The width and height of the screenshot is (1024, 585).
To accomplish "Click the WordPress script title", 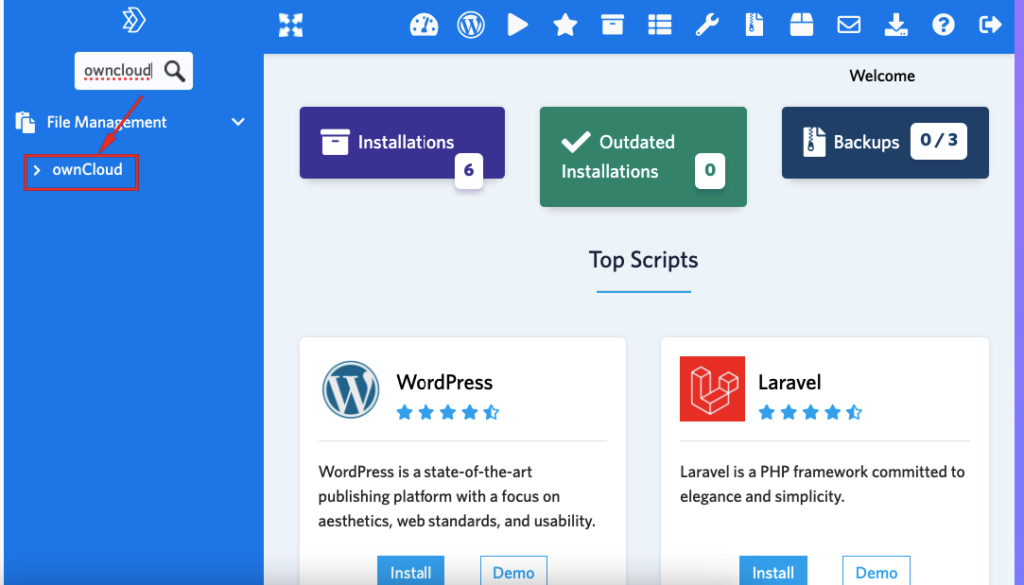I will [445, 382].
